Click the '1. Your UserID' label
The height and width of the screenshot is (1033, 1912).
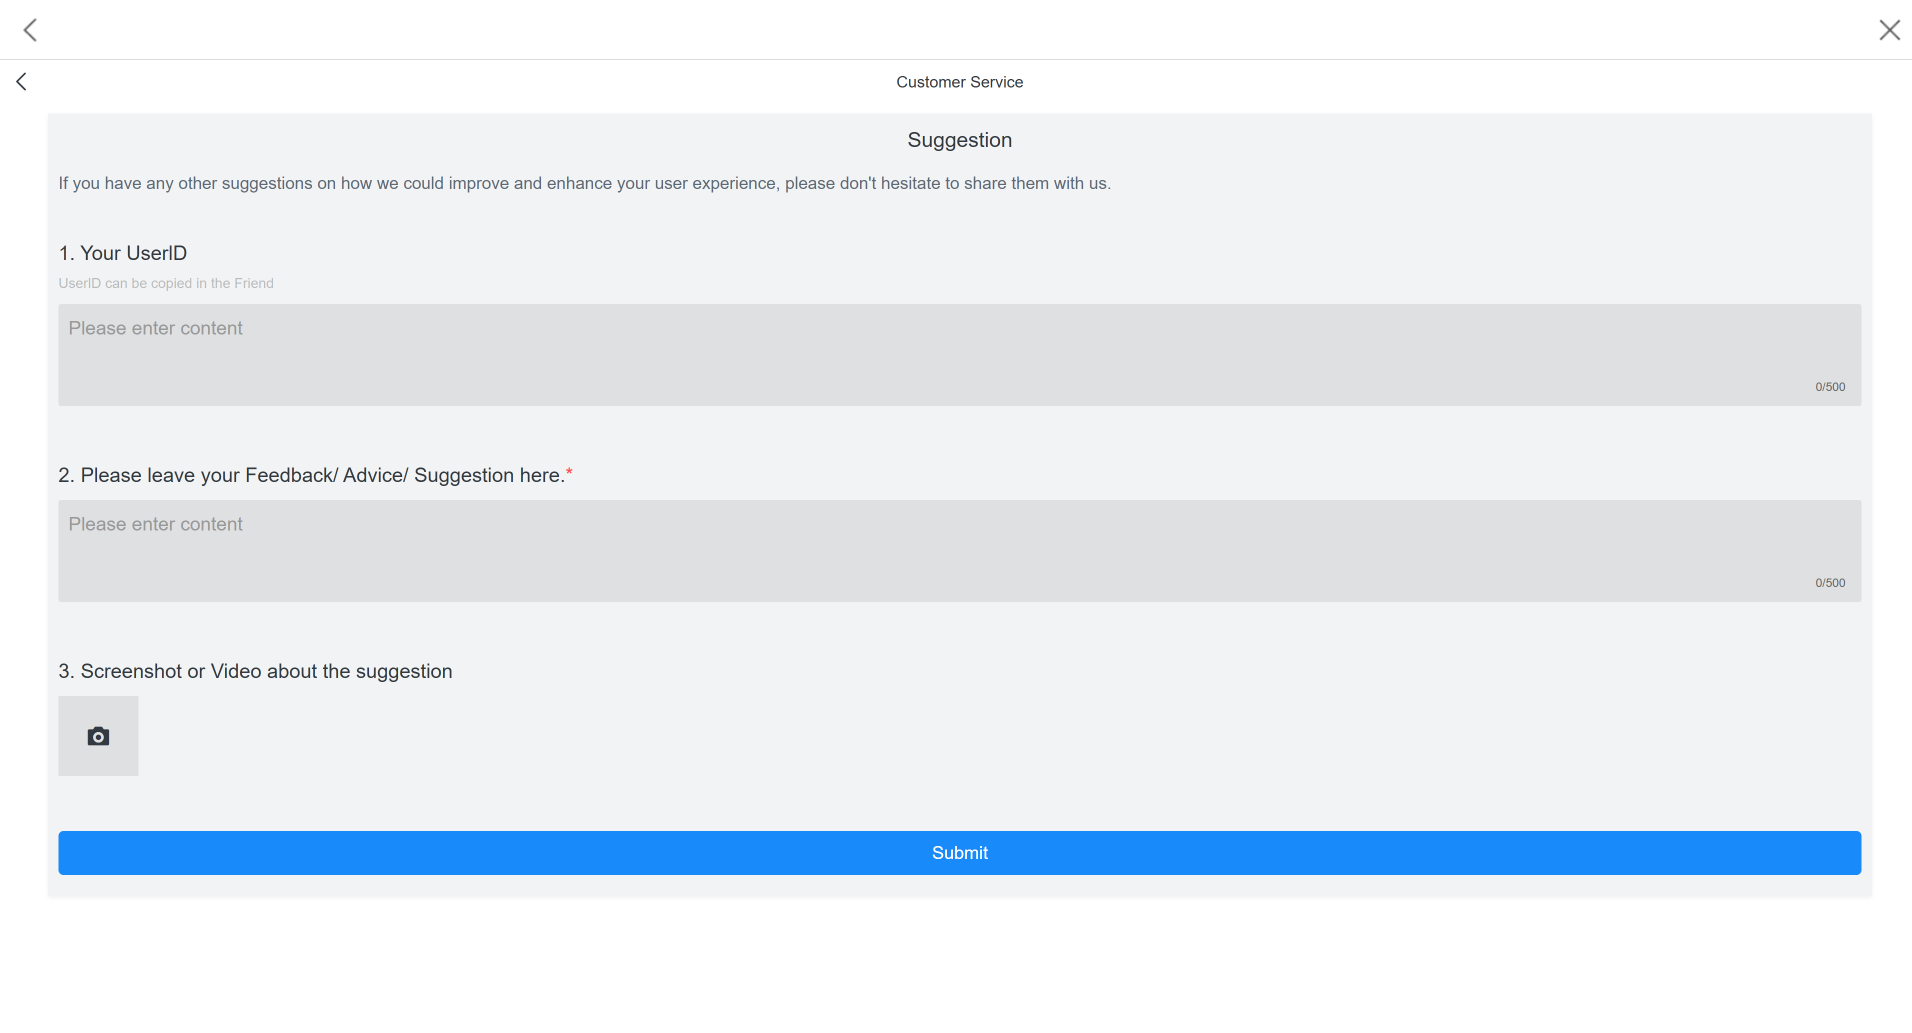click(123, 253)
